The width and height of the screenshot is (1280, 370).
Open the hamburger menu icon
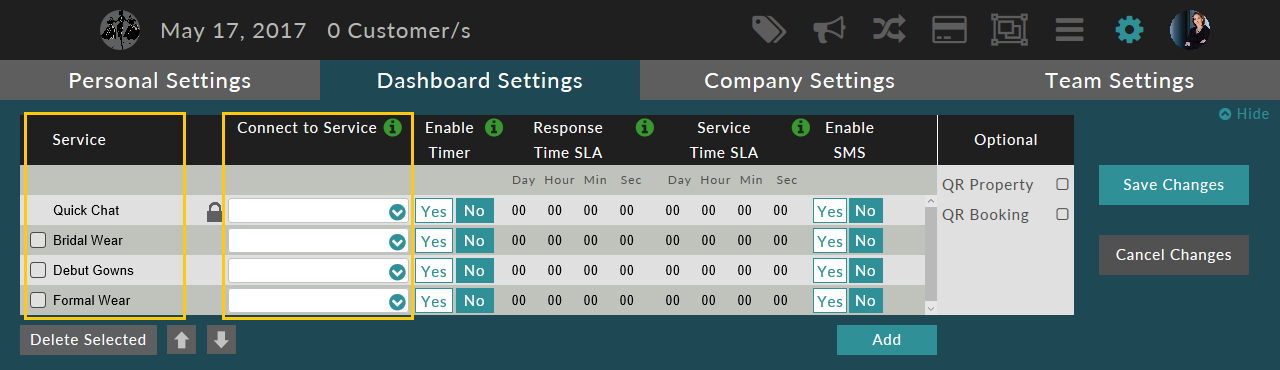pos(1069,30)
